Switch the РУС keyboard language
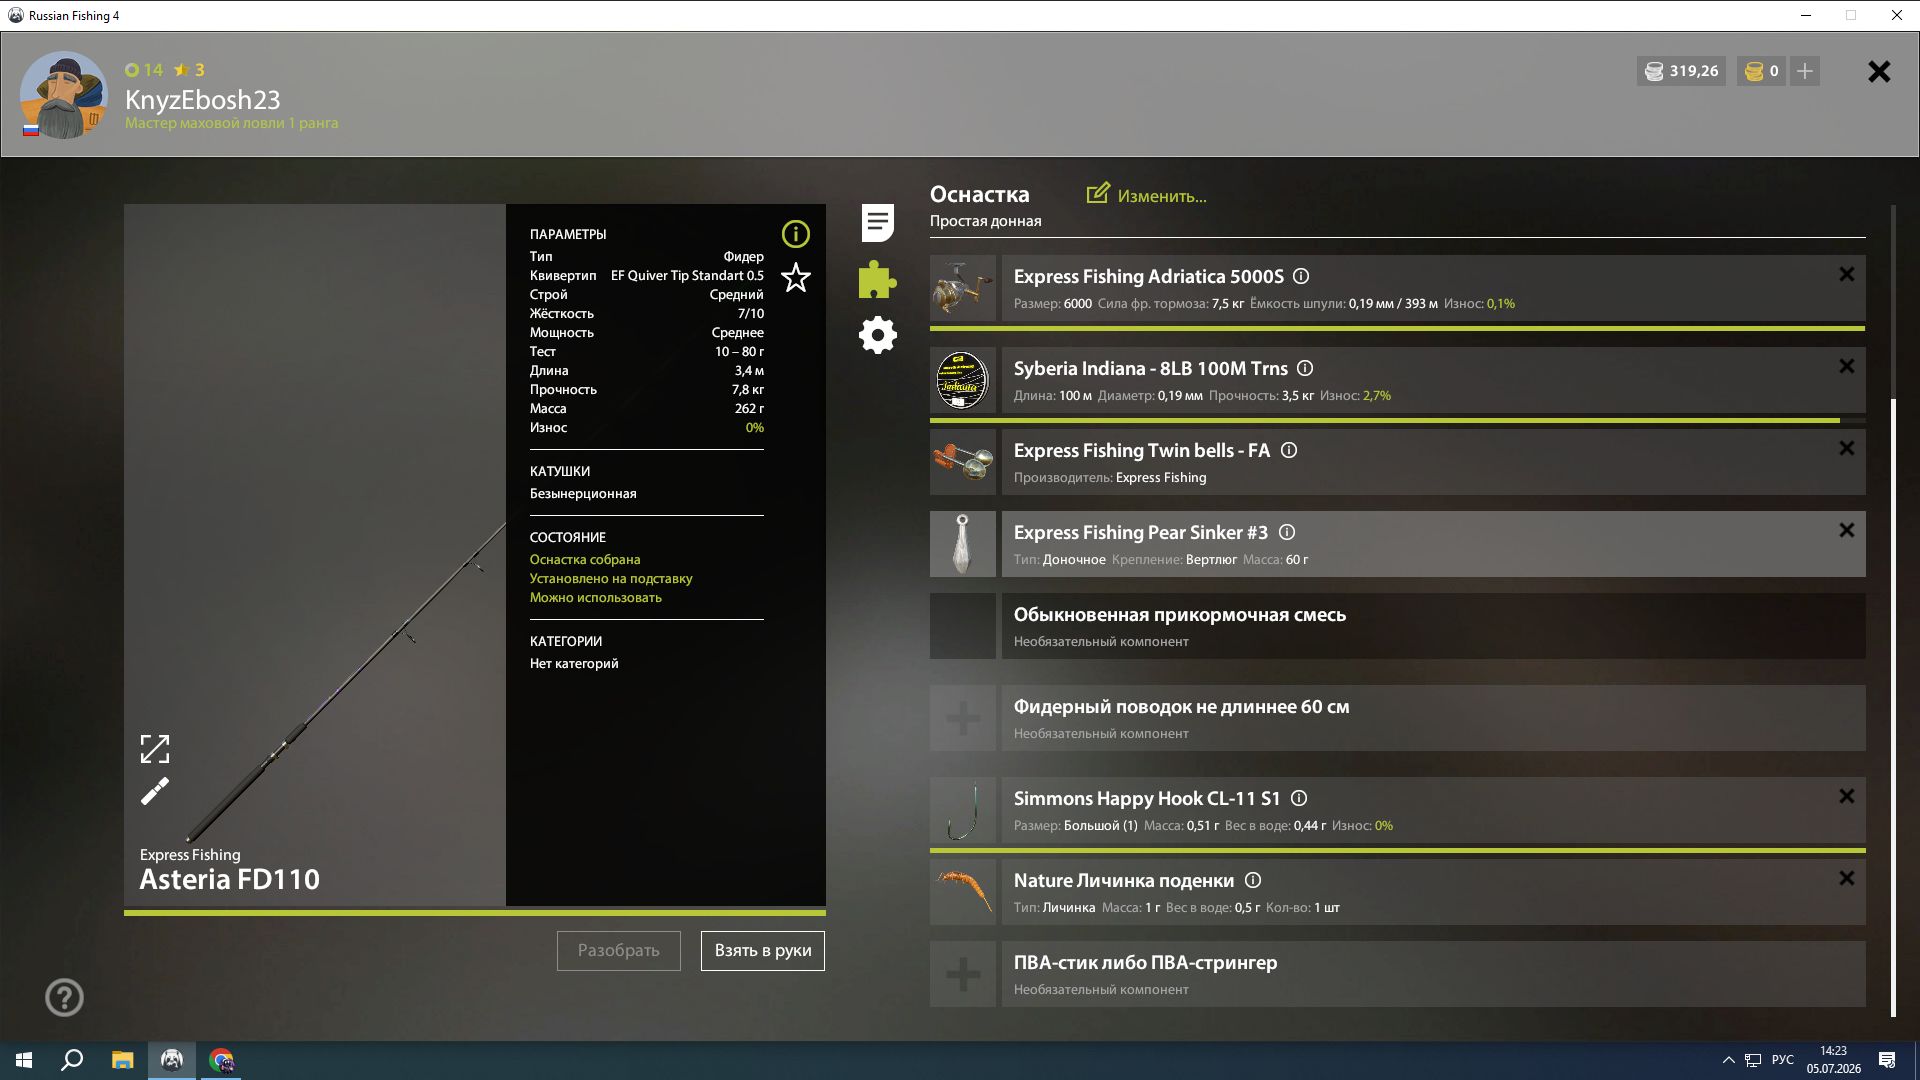This screenshot has width=1920, height=1080. [x=1782, y=1060]
